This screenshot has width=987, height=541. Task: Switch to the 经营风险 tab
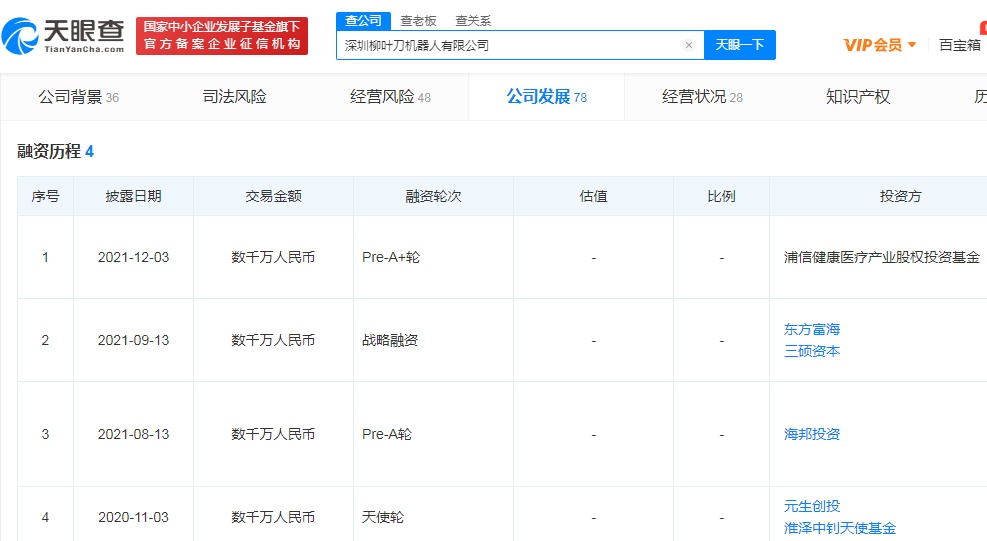click(x=390, y=97)
